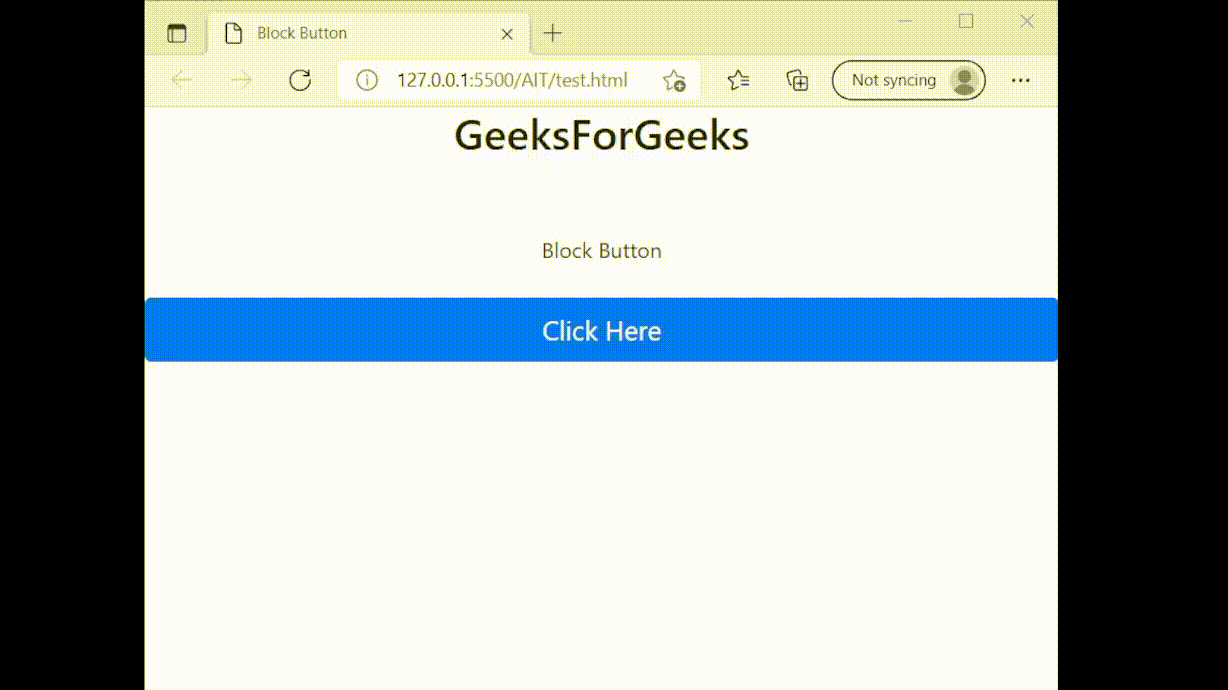
Task: Close the Block Button tab
Action: [507, 33]
